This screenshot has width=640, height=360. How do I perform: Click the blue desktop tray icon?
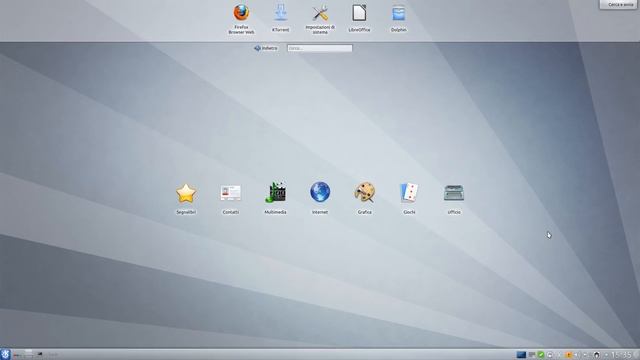(x=521, y=355)
